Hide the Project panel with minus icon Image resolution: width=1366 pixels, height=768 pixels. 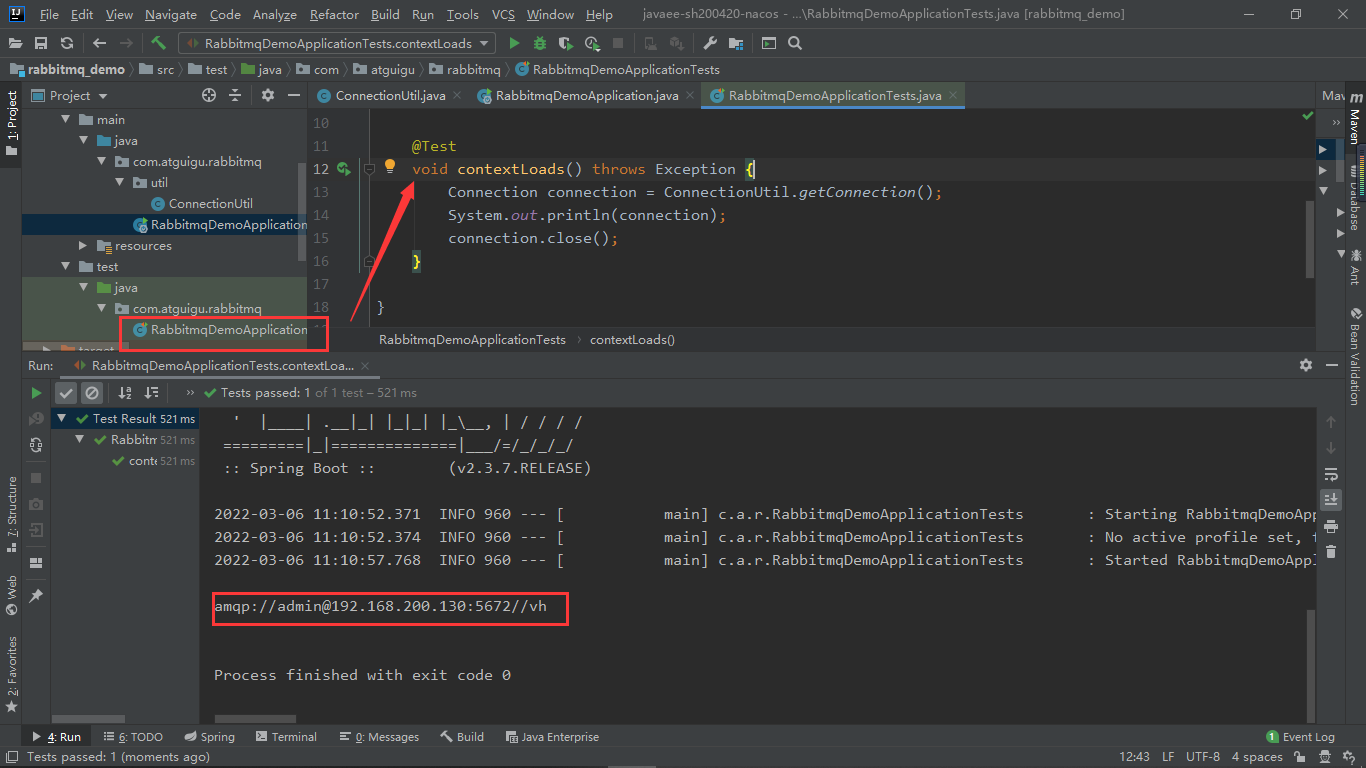(x=293, y=95)
